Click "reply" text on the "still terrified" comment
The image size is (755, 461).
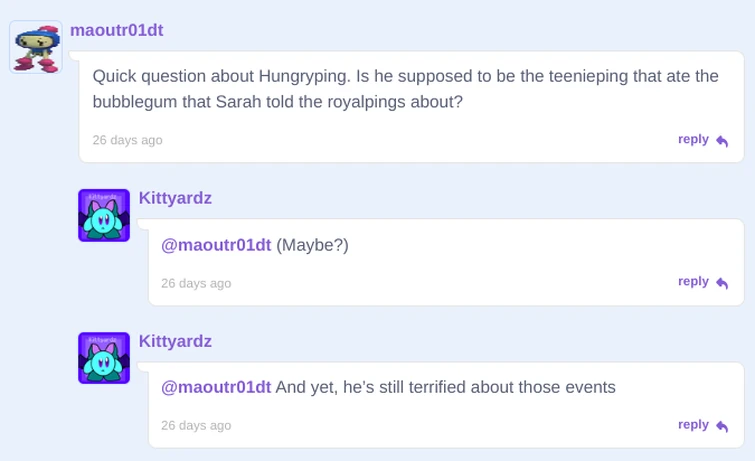point(693,425)
